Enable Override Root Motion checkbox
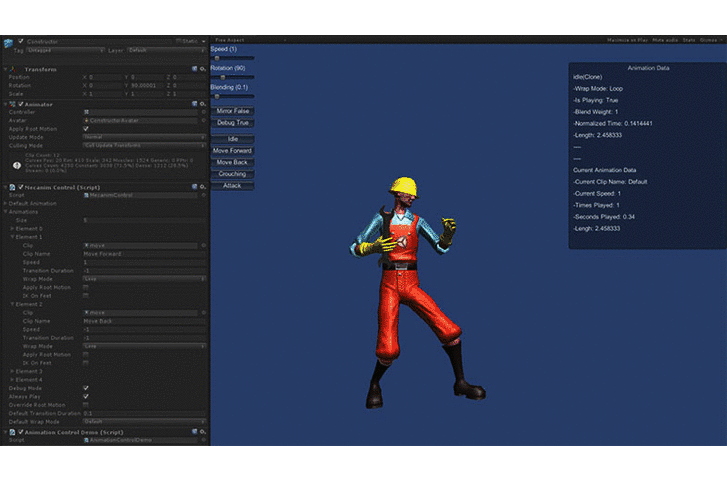The width and height of the screenshot is (727, 480). click(x=86, y=405)
